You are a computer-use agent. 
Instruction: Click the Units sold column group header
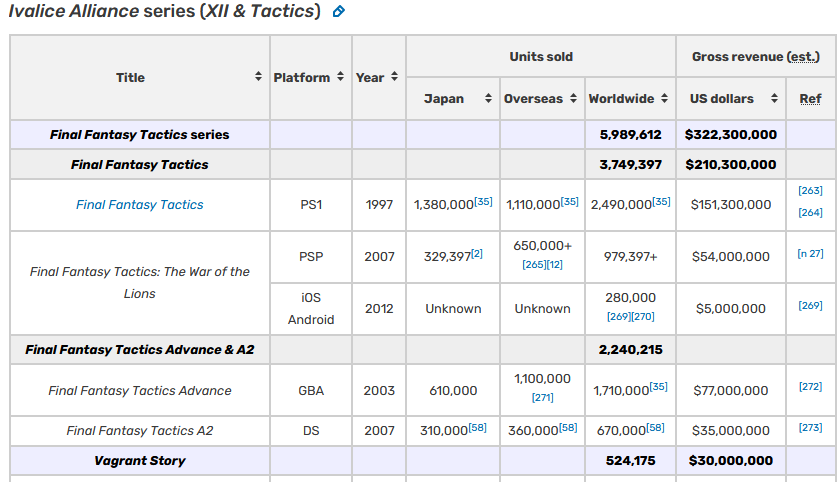click(541, 57)
